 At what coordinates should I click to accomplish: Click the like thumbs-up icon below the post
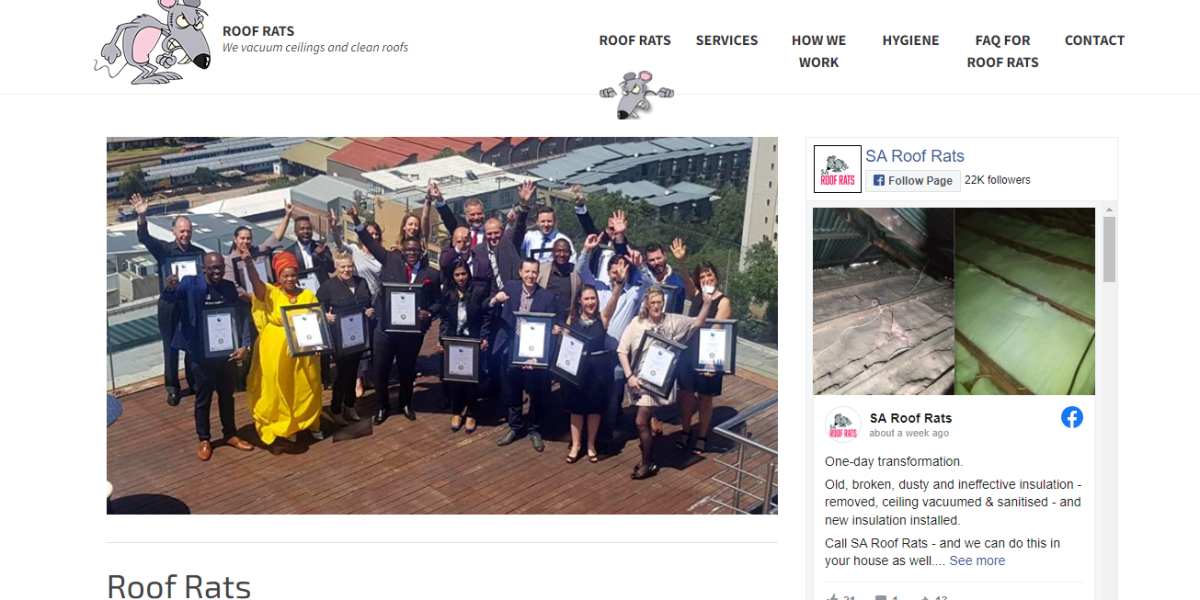(832, 598)
